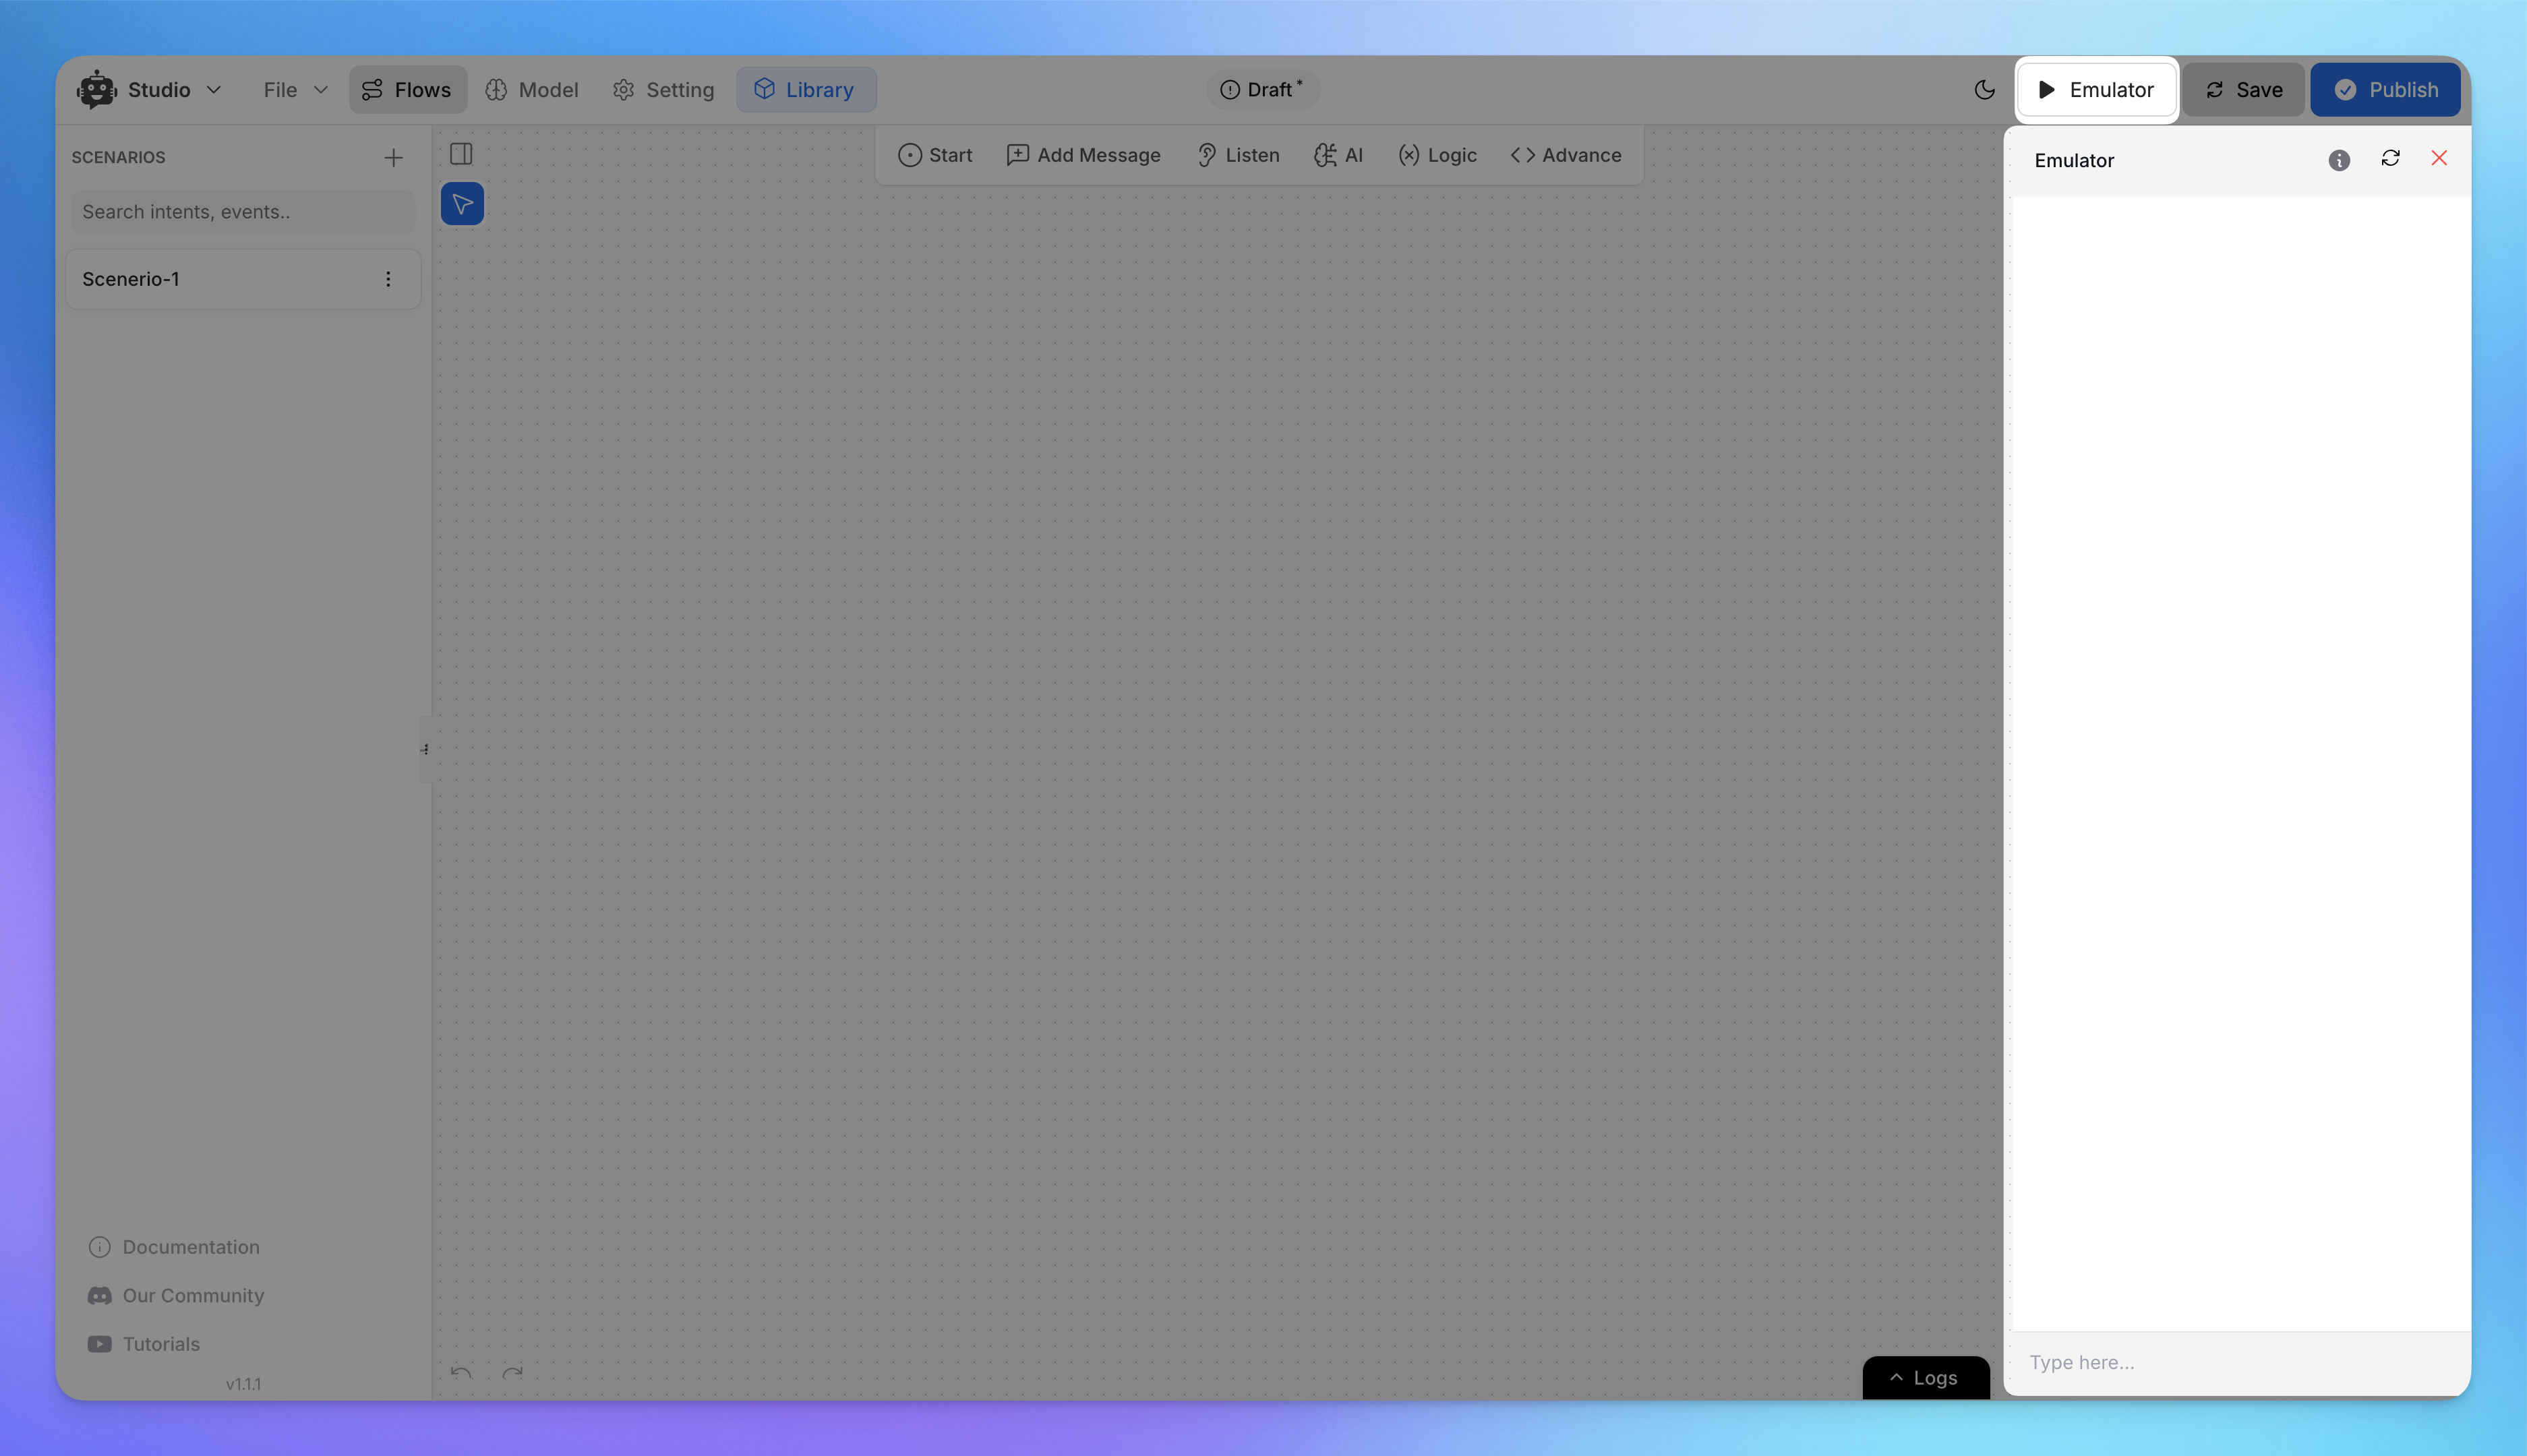The width and height of the screenshot is (2527, 1456).
Task: Open the AI node options
Action: (1339, 155)
